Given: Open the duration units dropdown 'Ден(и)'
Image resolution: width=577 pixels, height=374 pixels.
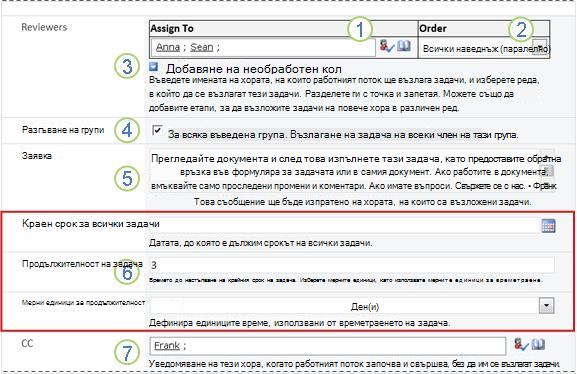Looking at the screenshot, I should click(546, 306).
